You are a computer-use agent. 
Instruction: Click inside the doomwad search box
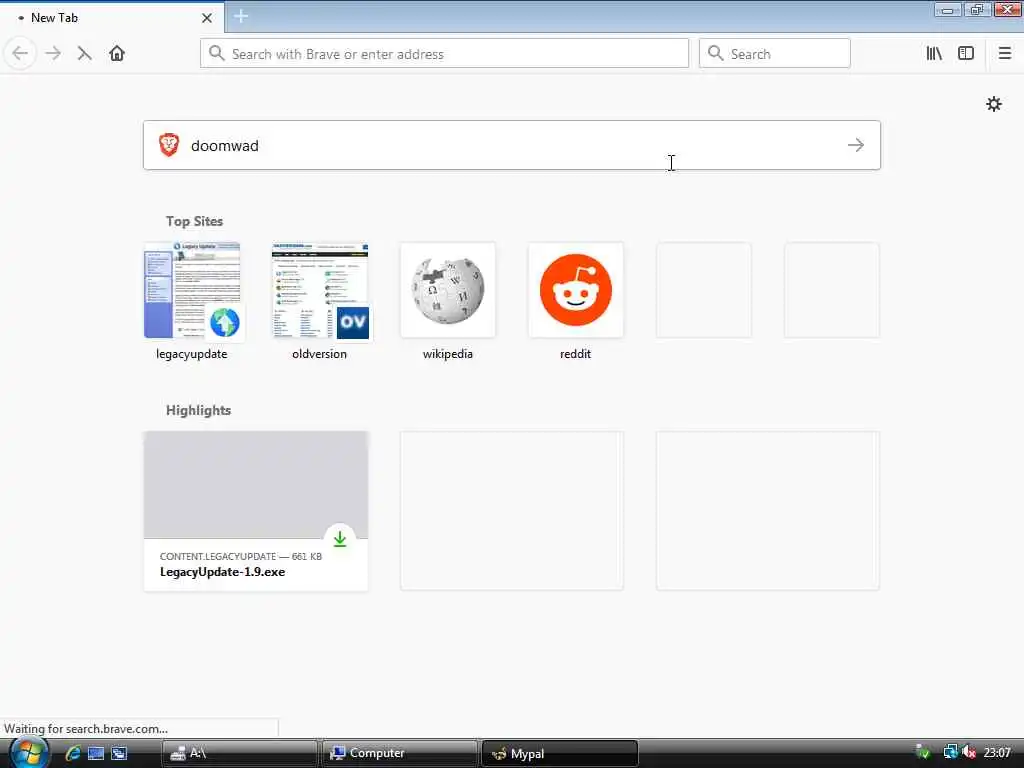(x=511, y=145)
